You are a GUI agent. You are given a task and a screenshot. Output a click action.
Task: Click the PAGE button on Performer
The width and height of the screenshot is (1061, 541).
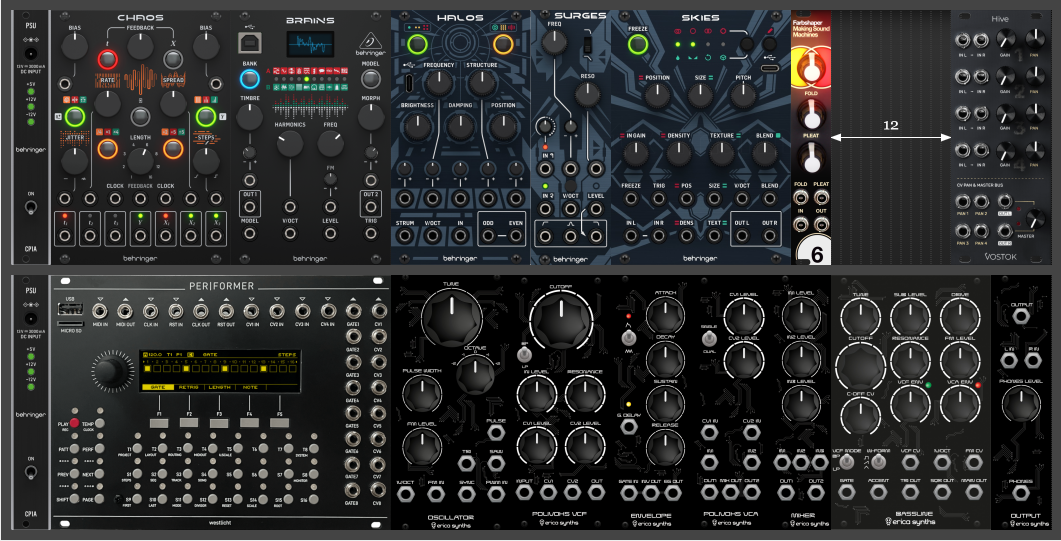coord(99,499)
